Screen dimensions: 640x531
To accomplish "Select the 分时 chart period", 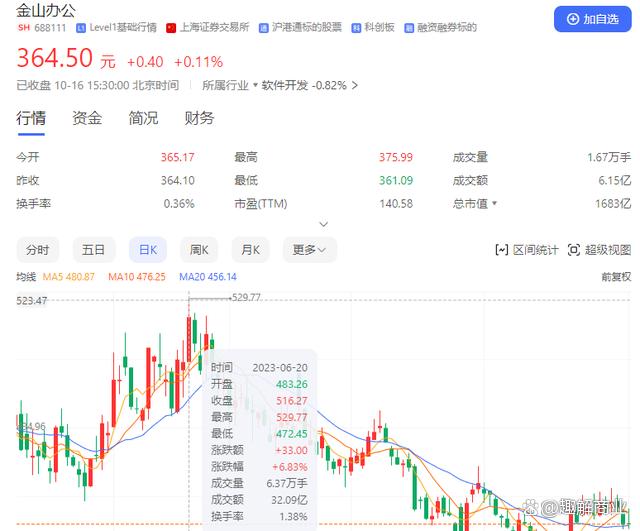I will coord(38,249).
